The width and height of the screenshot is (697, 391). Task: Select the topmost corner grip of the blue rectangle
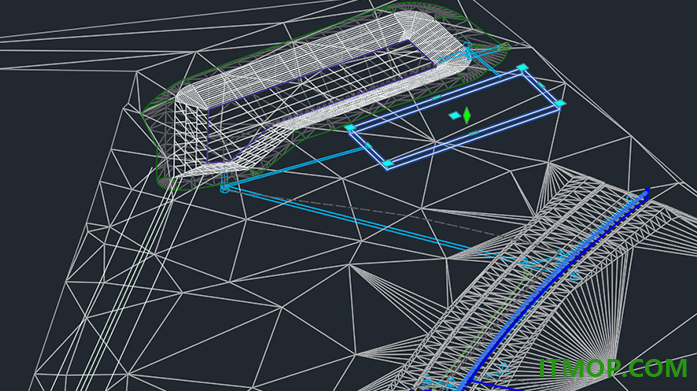[523, 67]
